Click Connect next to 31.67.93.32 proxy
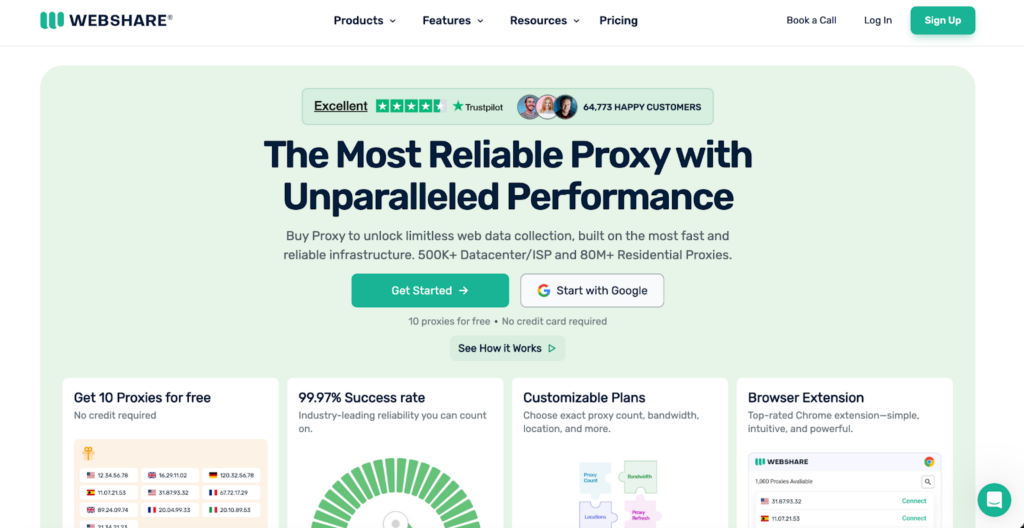The image size is (1024, 528). (914, 501)
